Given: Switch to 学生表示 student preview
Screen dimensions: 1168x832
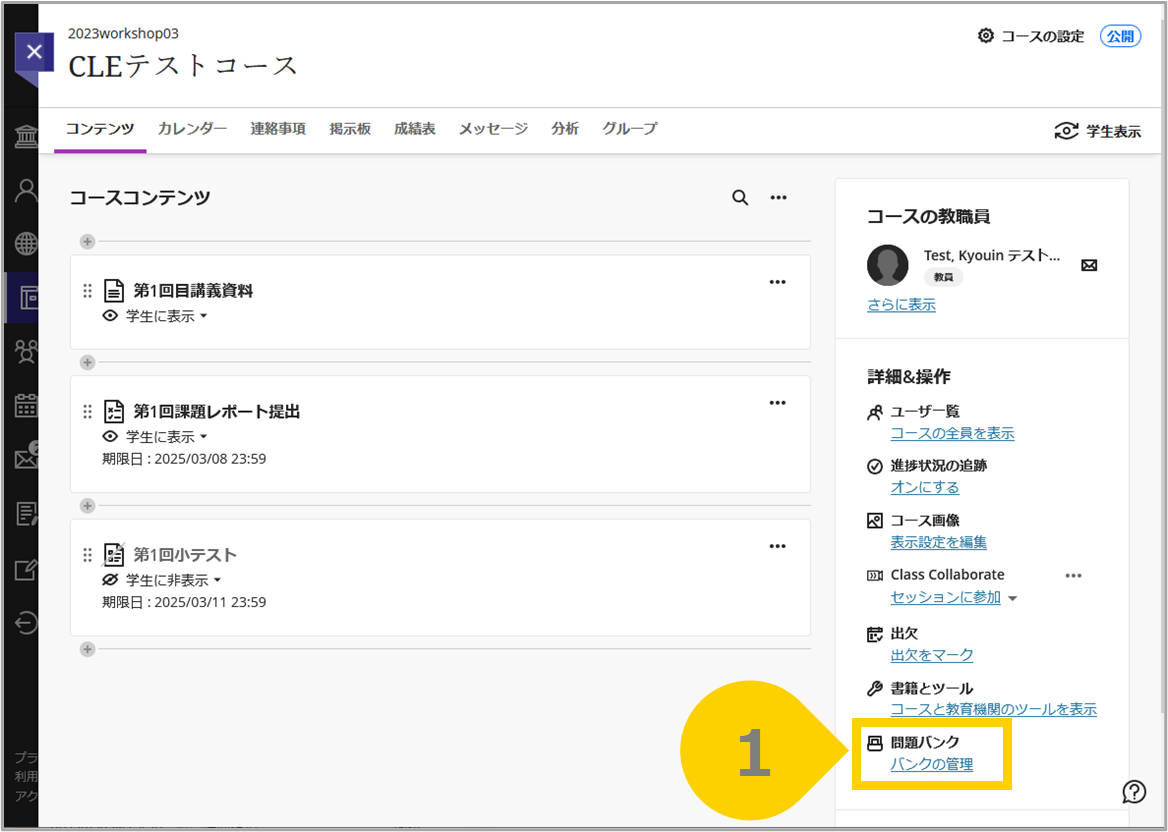Looking at the screenshot, I should (x=1097, y=132).
